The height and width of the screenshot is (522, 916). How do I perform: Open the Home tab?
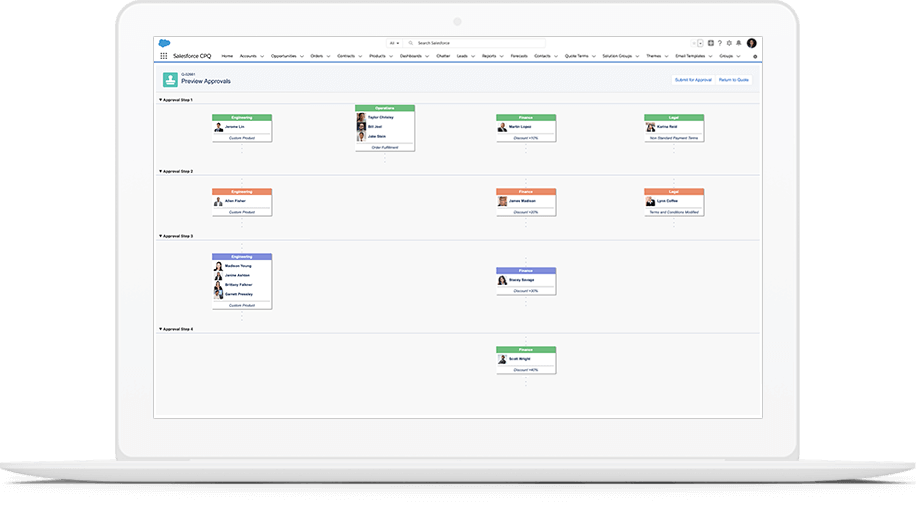(227, 56)
